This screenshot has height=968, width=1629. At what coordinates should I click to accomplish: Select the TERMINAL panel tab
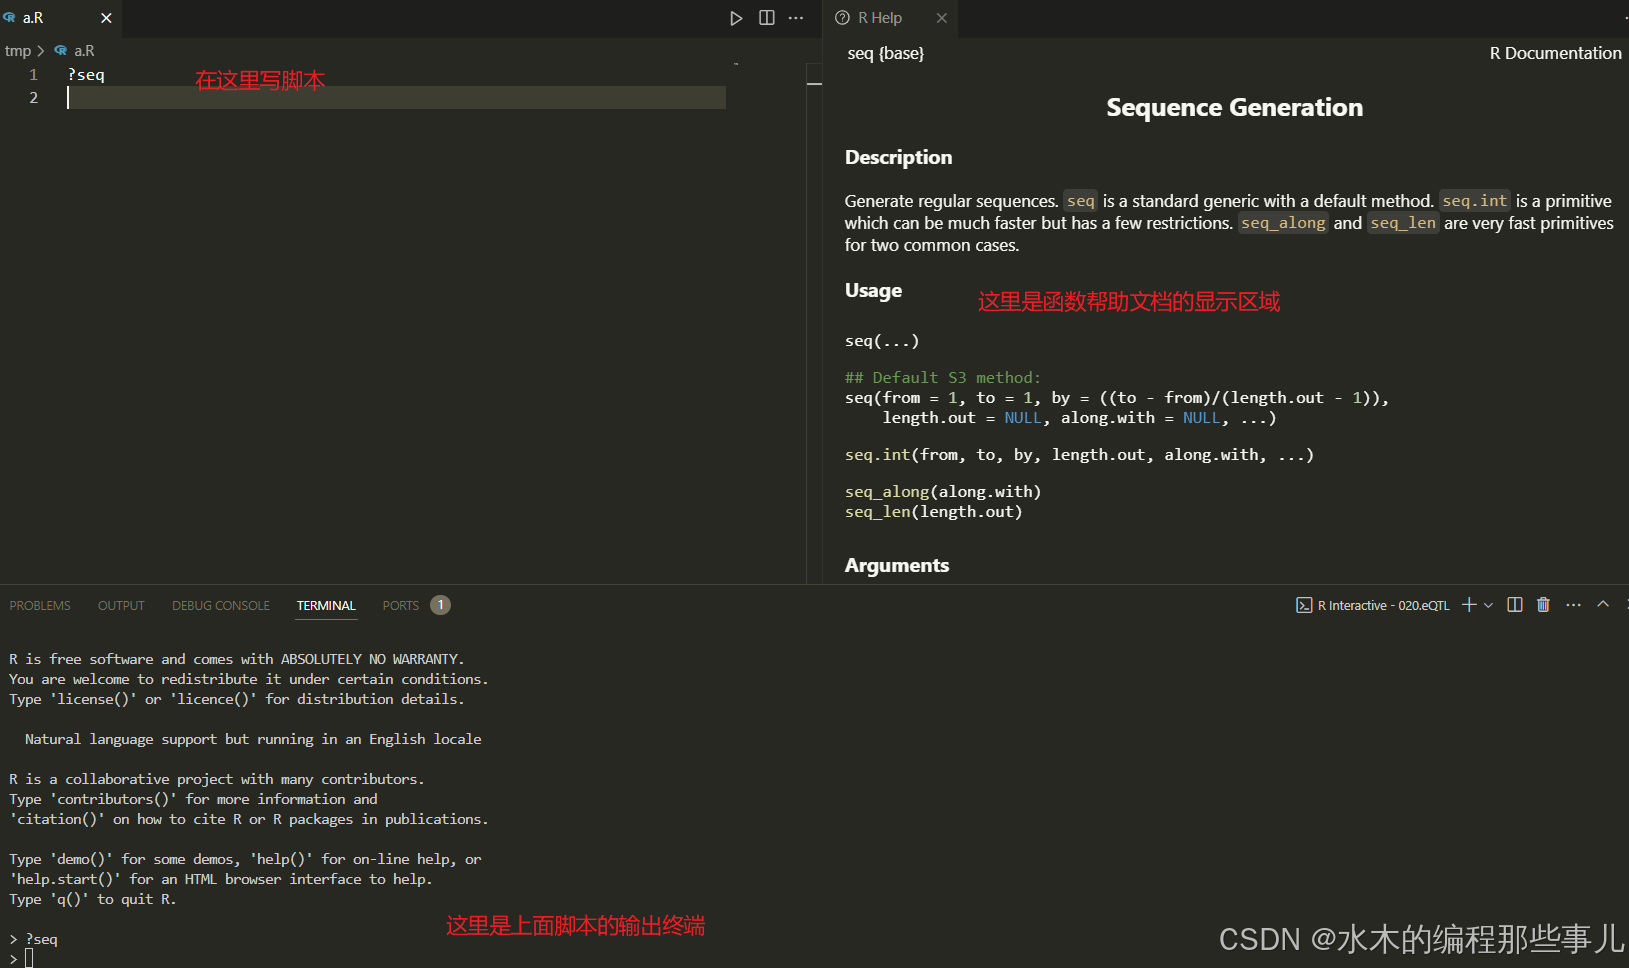(326, 606)
